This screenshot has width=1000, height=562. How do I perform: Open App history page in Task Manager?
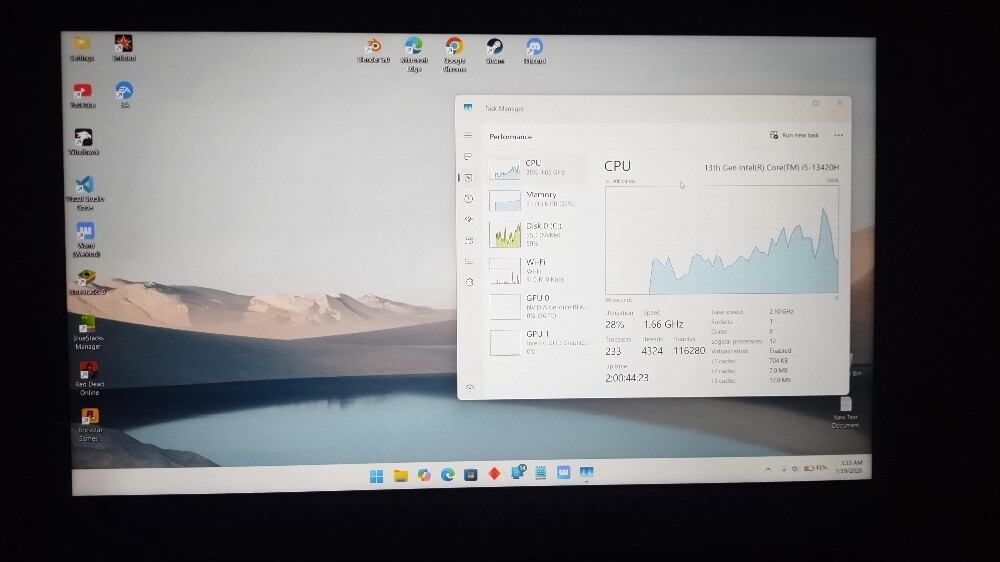click(x=469, y=199)
